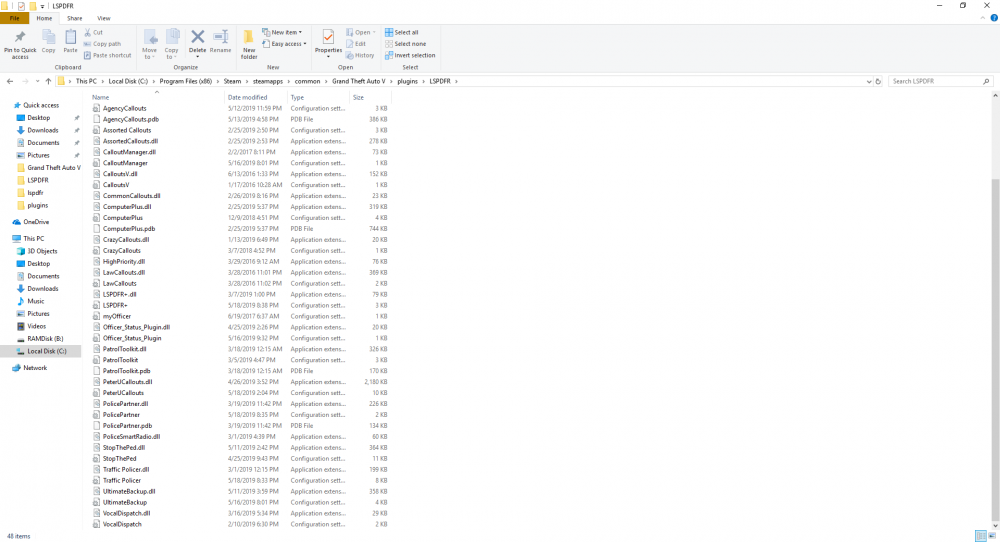Select the StopThePed.dll file
The width and height of the screenshot is (1000, 542).
click(x=124, y=448)
